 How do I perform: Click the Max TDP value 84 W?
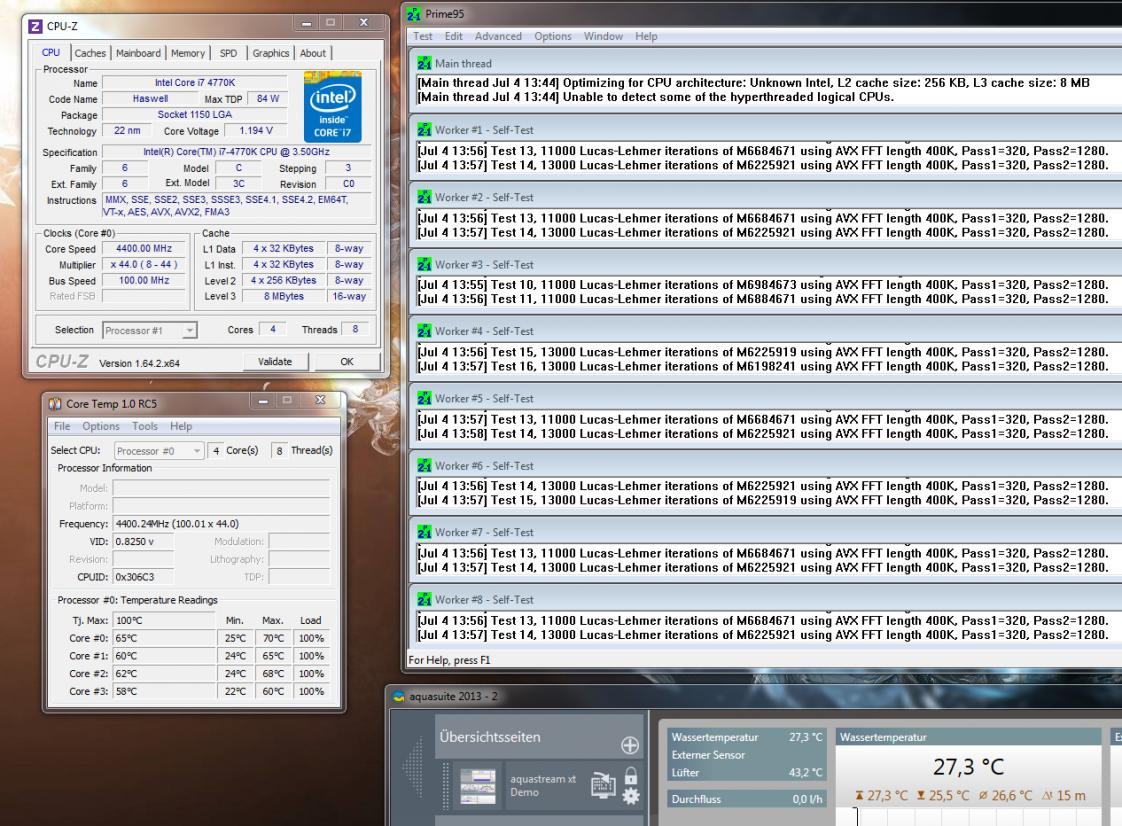click(x=268, y=98)
